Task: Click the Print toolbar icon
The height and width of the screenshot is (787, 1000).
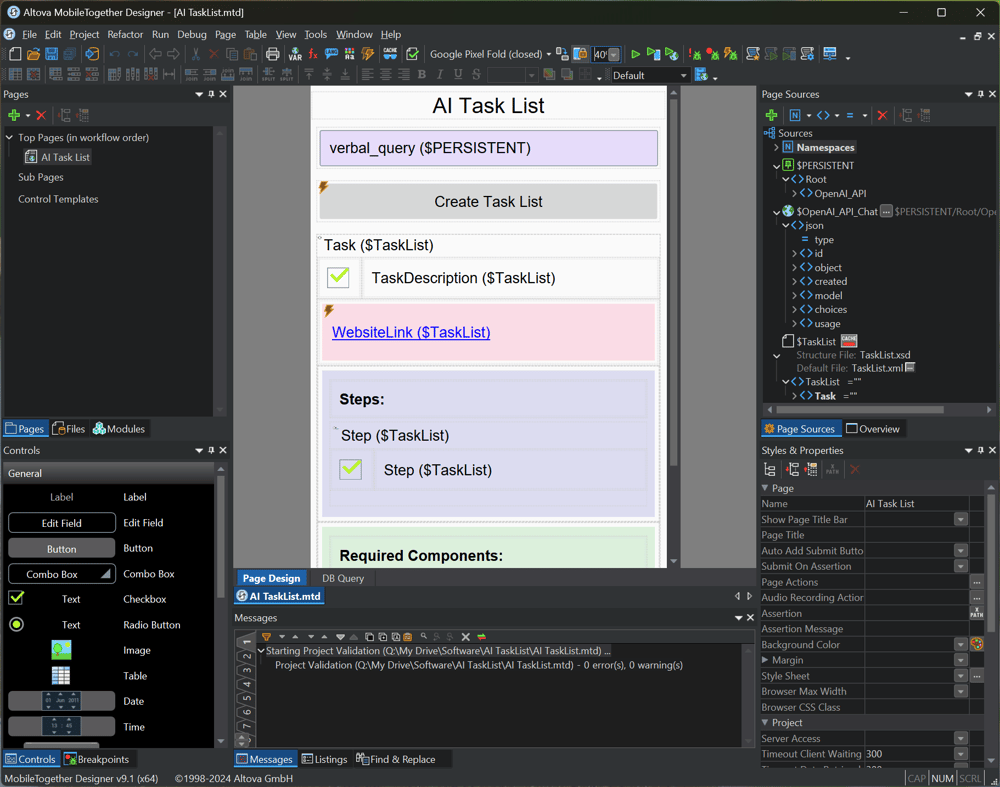Action: 272,54
